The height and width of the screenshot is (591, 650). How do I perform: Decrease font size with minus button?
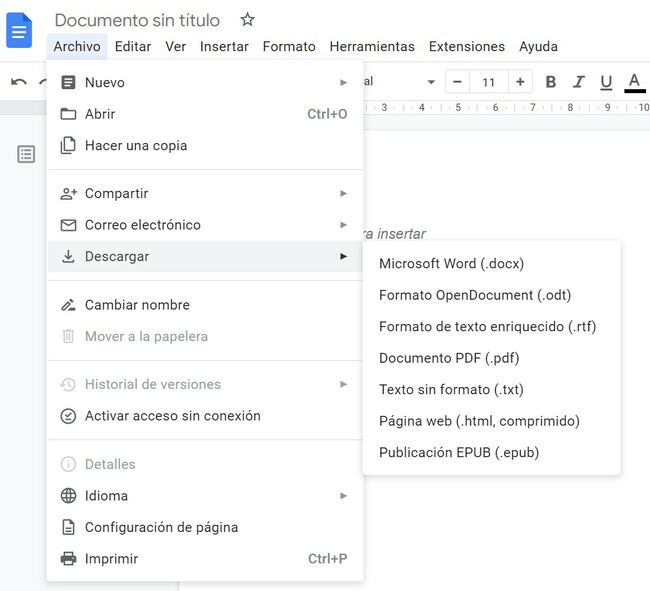pos(458,82)
